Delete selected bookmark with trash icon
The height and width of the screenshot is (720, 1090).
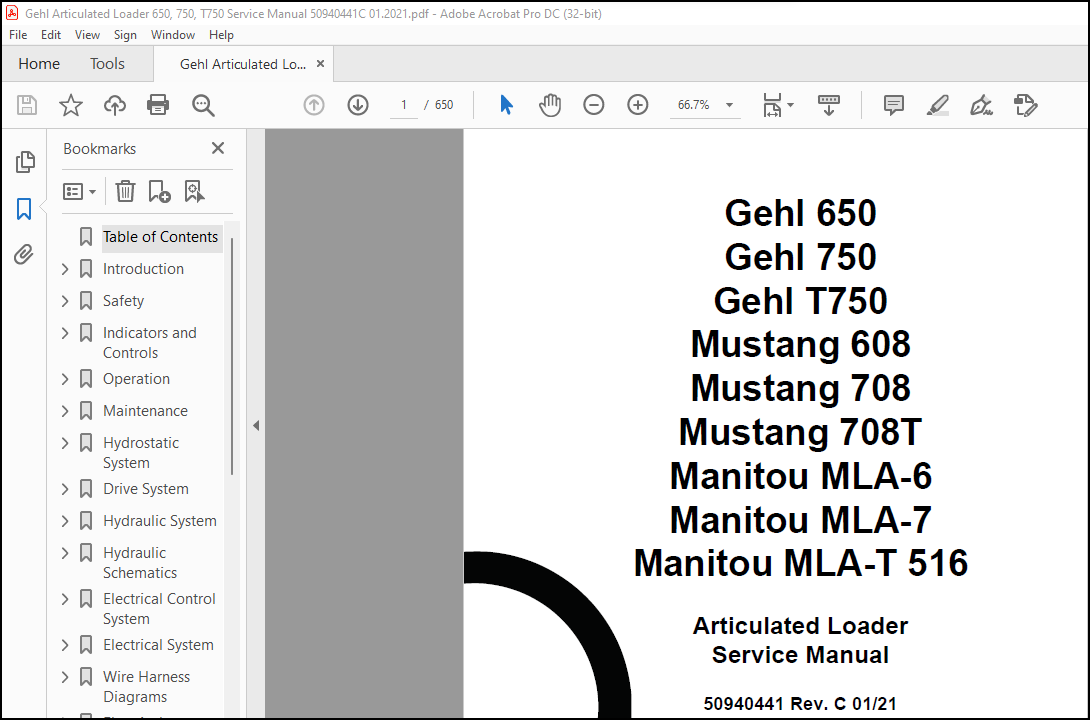(125, 191)
